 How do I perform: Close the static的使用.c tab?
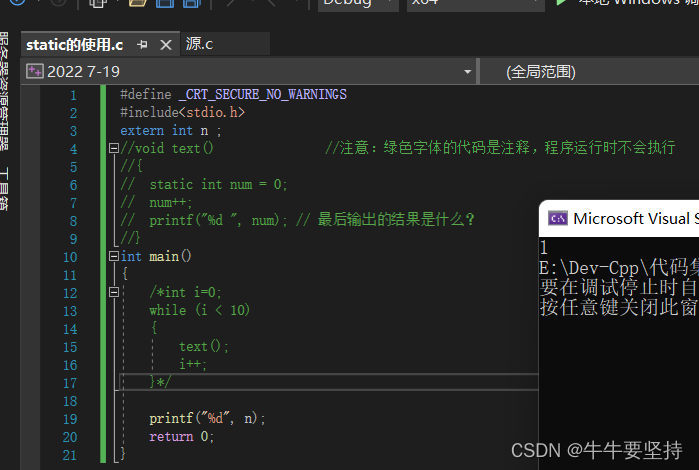(x=166, y=45)
